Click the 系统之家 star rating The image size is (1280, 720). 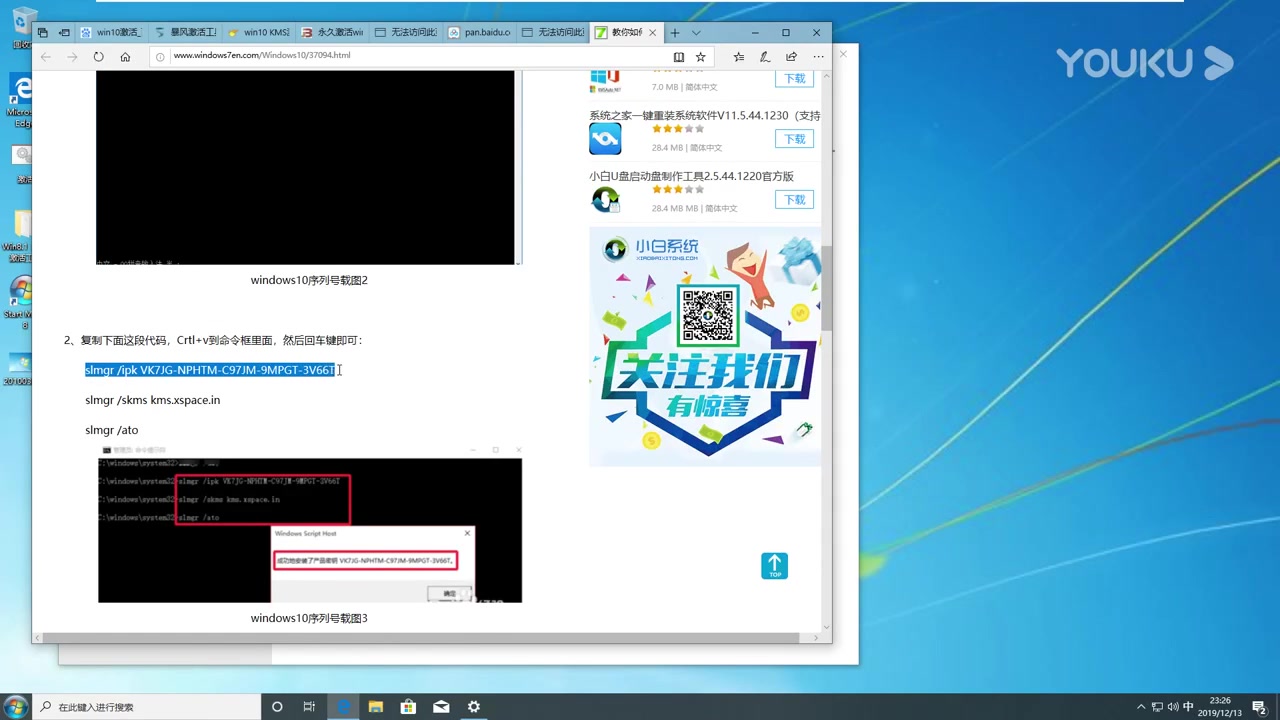point(678,129)
